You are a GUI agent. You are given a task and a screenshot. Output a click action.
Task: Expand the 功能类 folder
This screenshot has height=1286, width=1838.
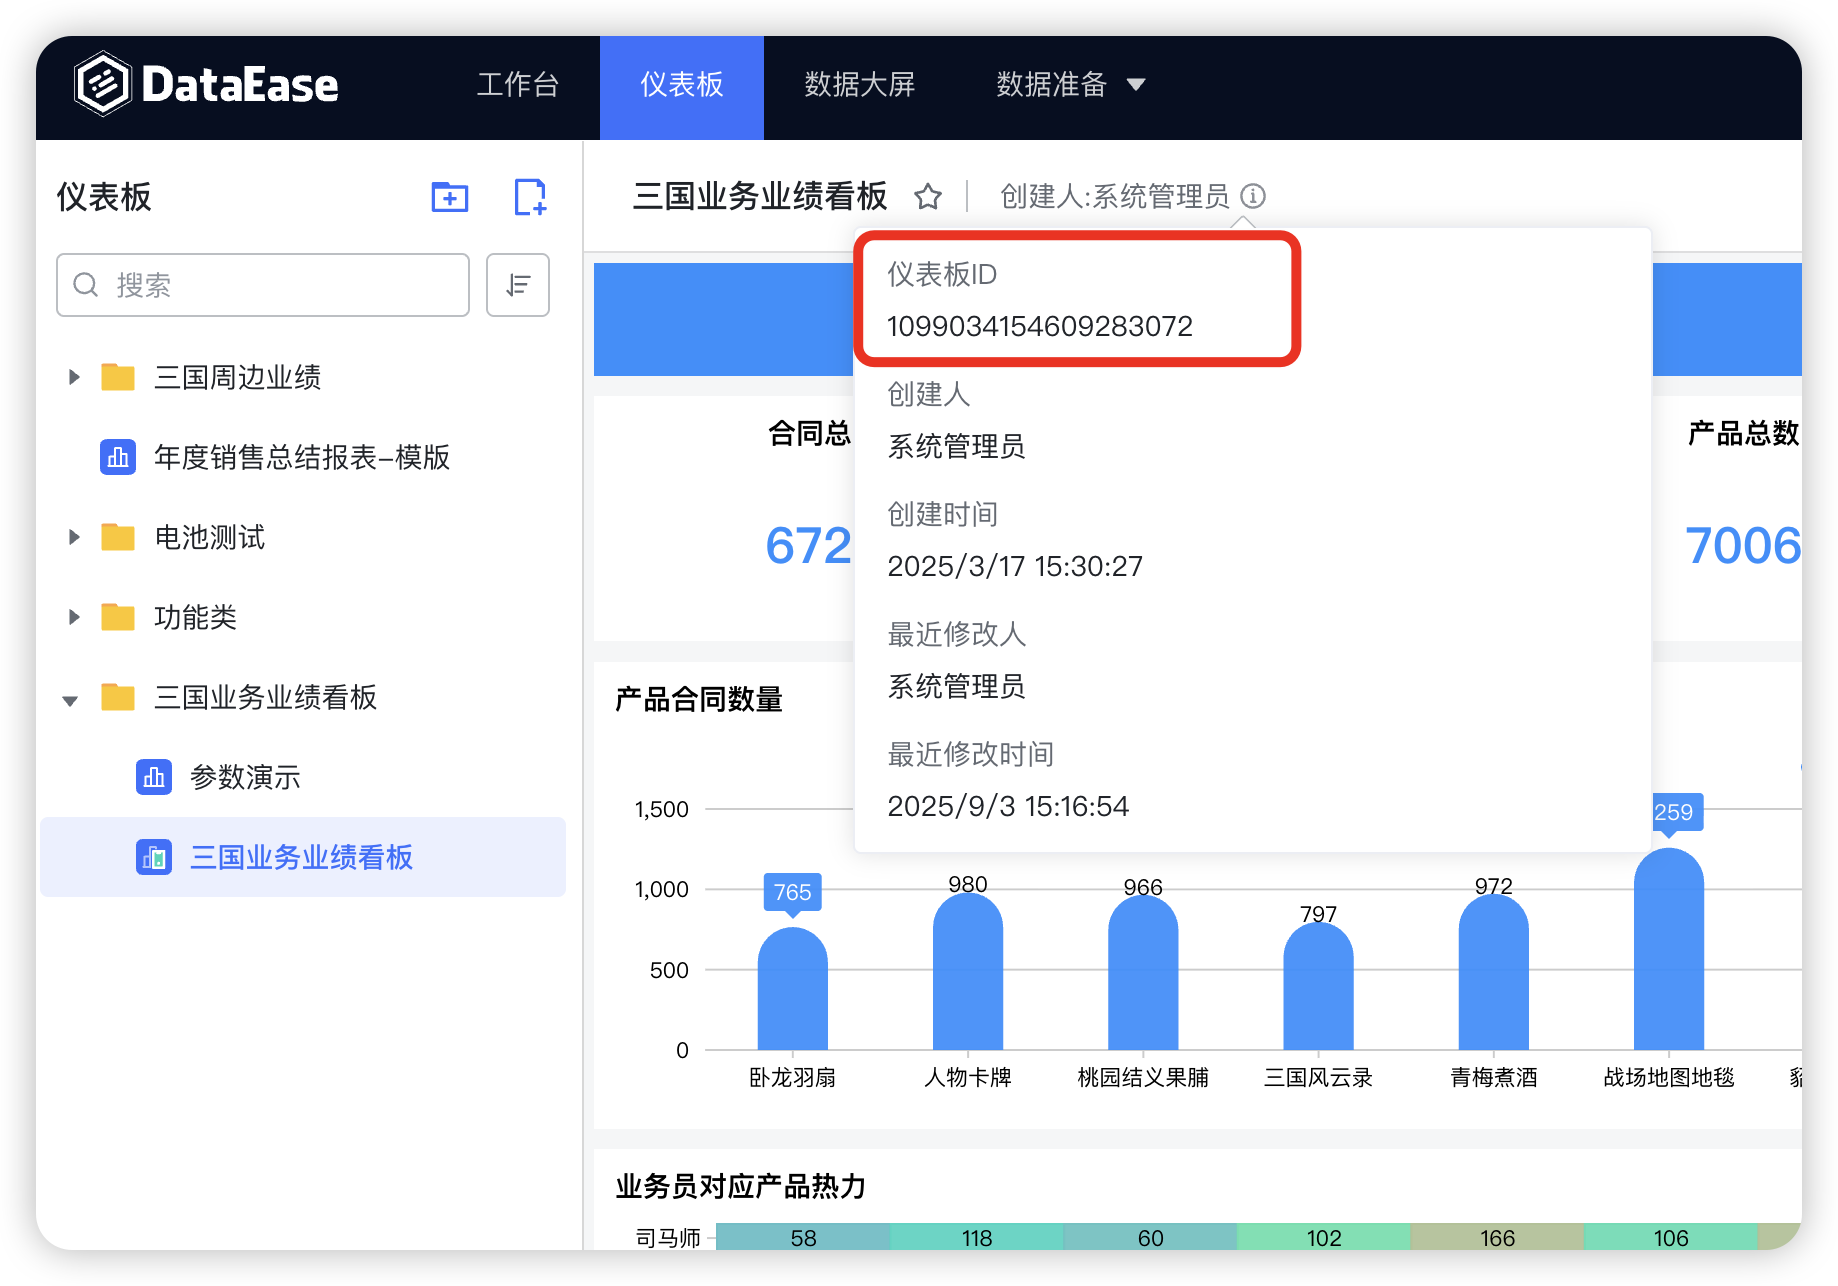coord(72,617)
